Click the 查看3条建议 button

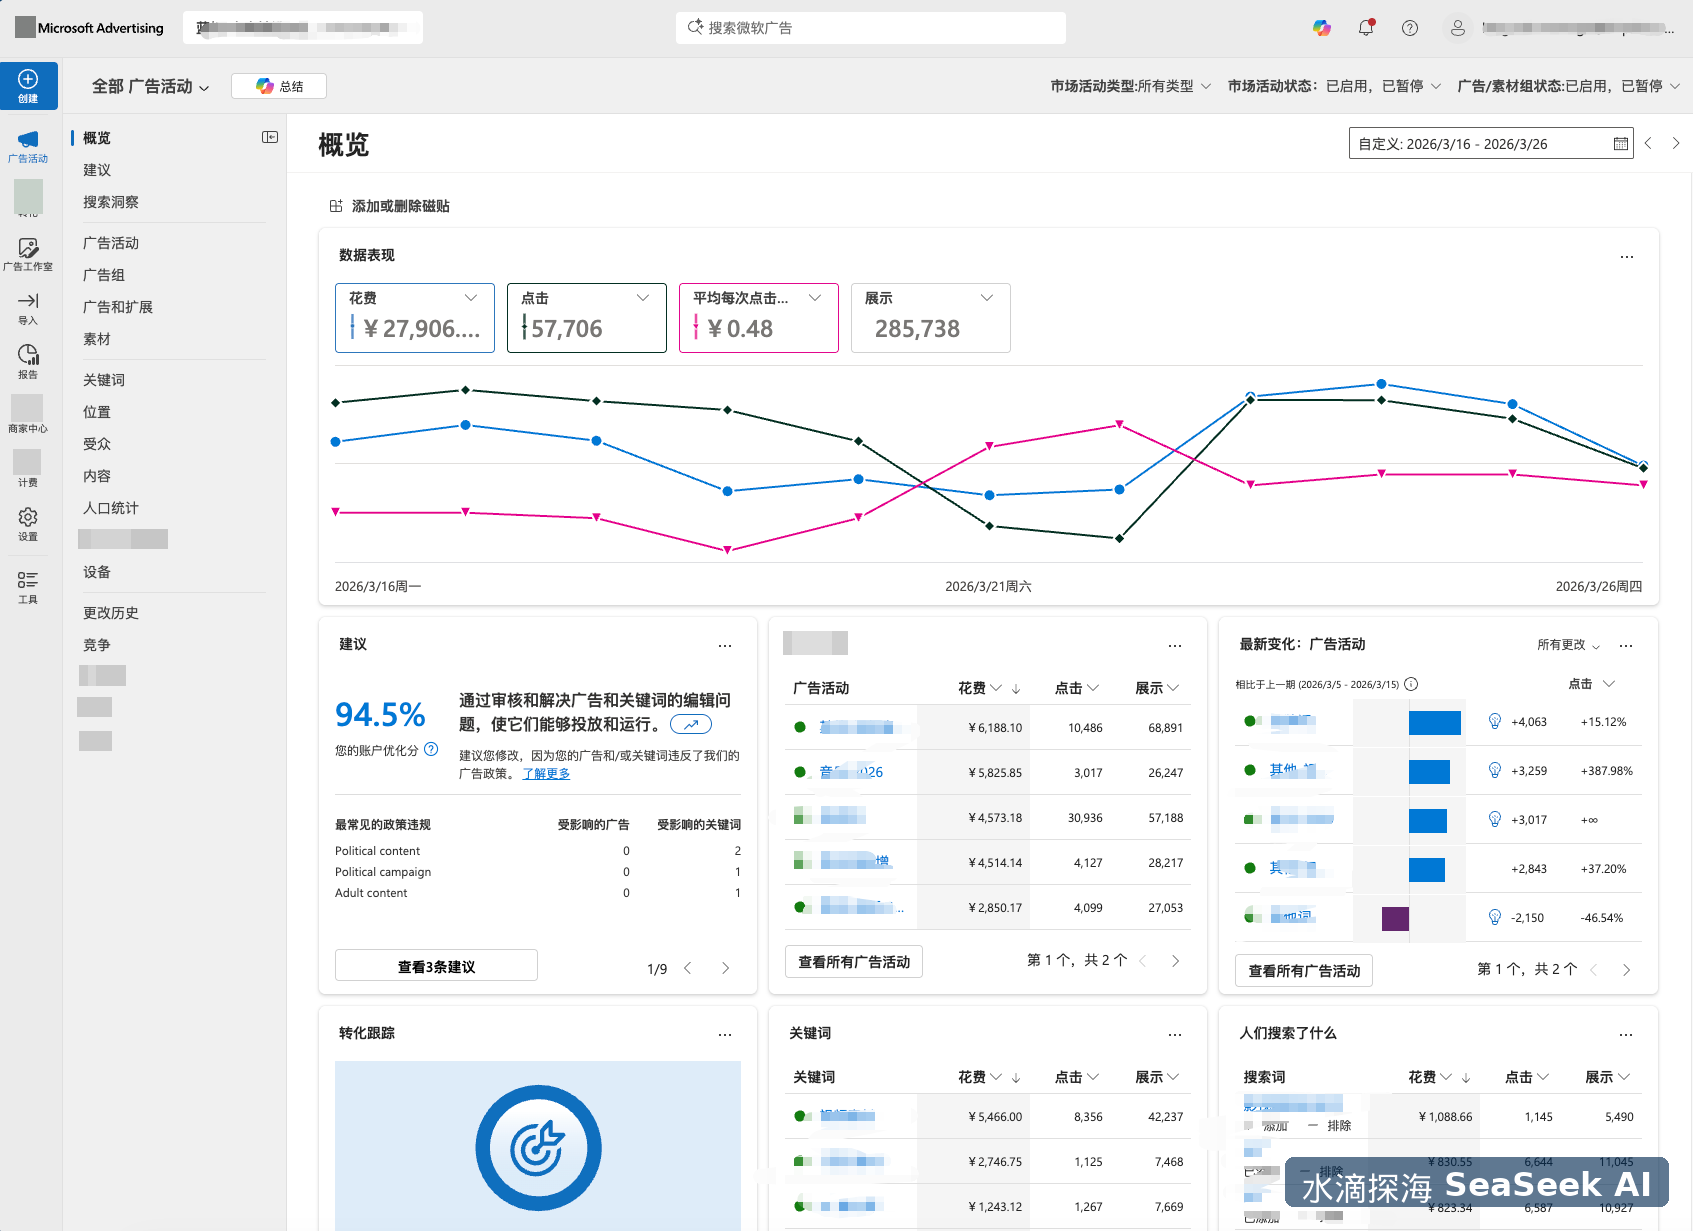click(435, 965)
